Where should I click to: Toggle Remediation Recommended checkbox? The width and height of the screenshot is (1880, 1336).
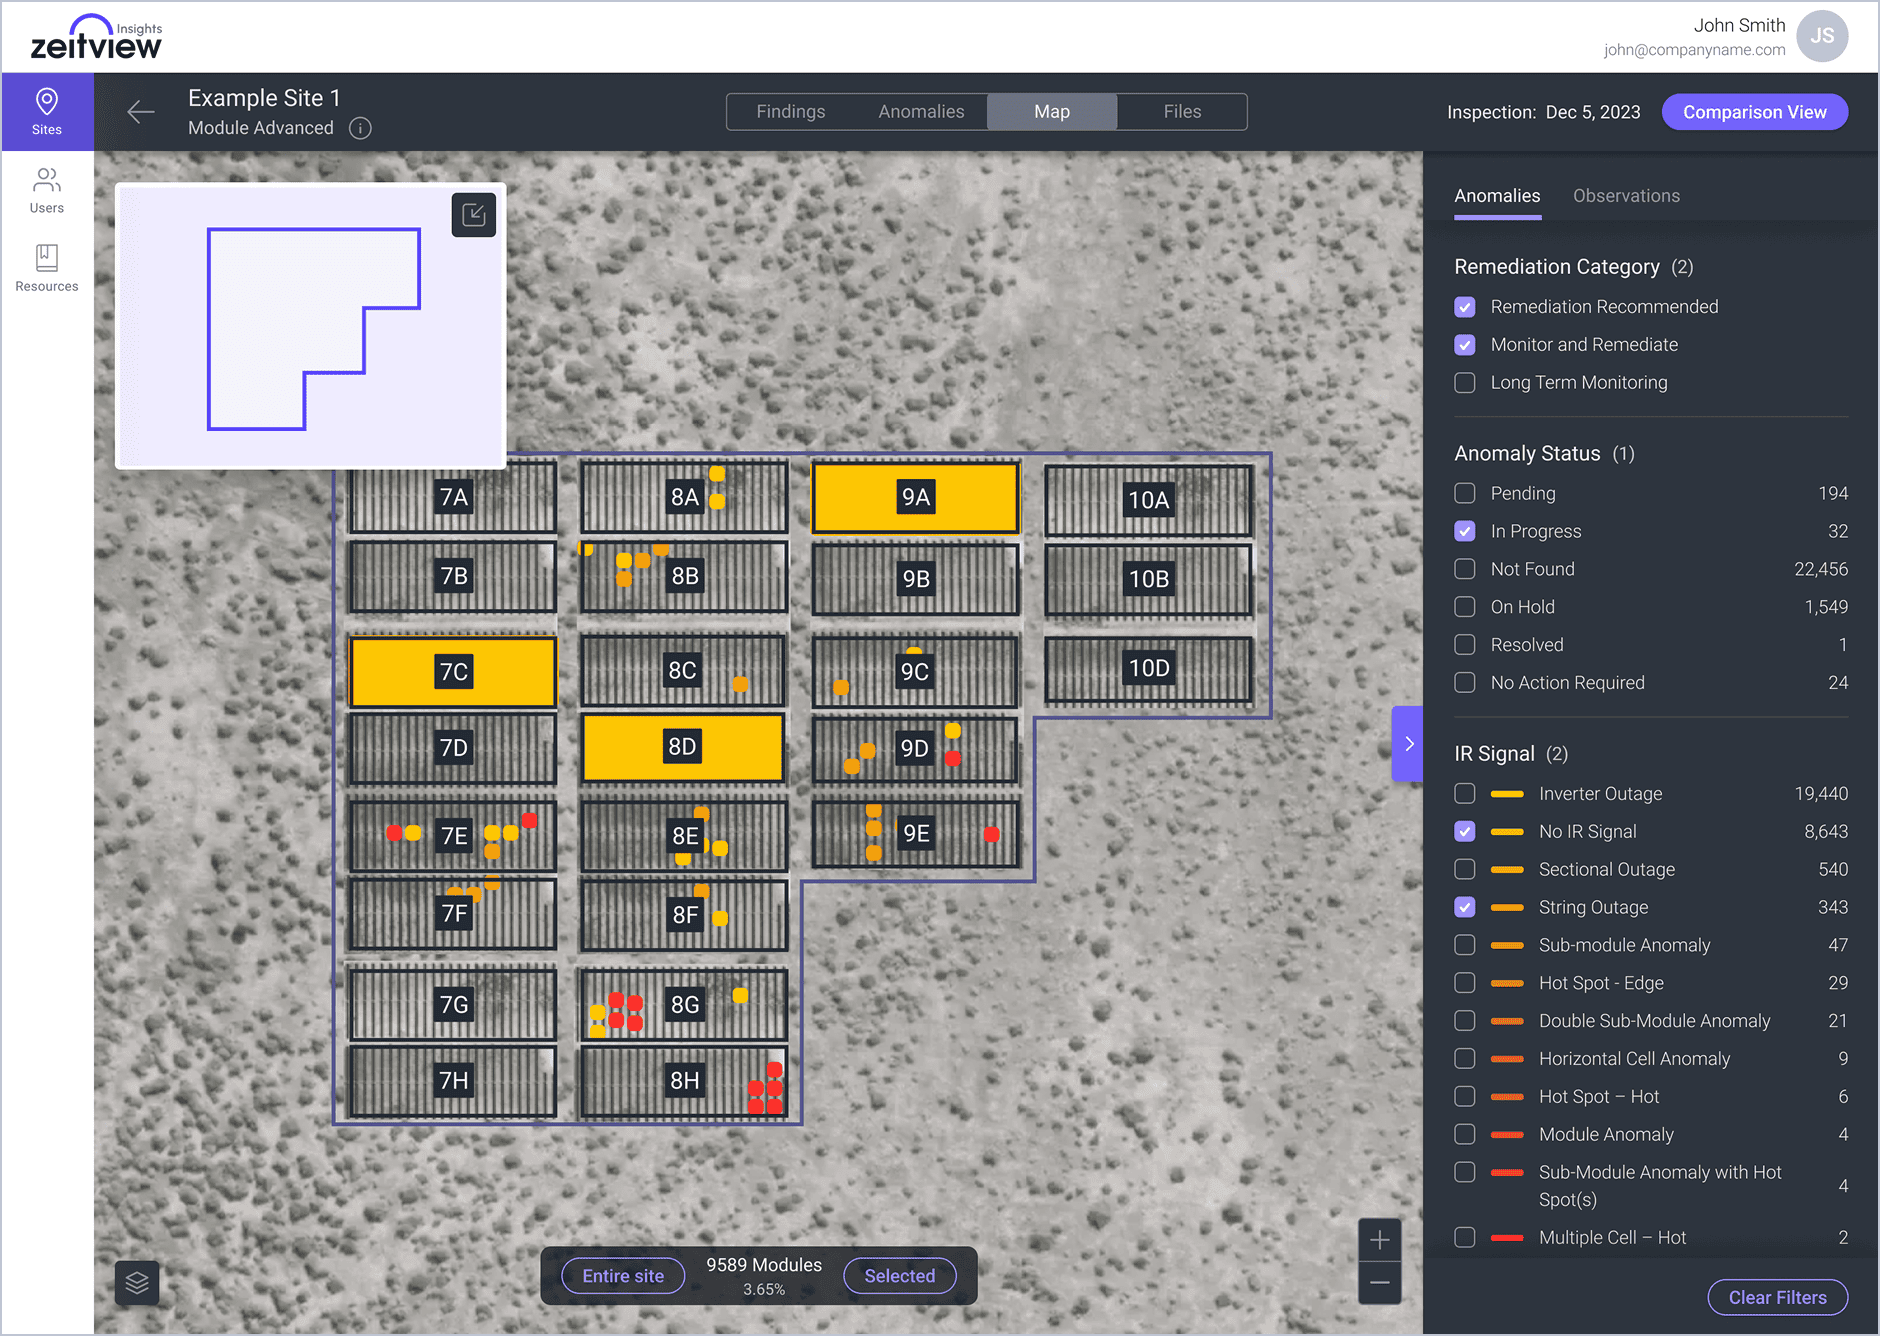(x=1465, y=307)
